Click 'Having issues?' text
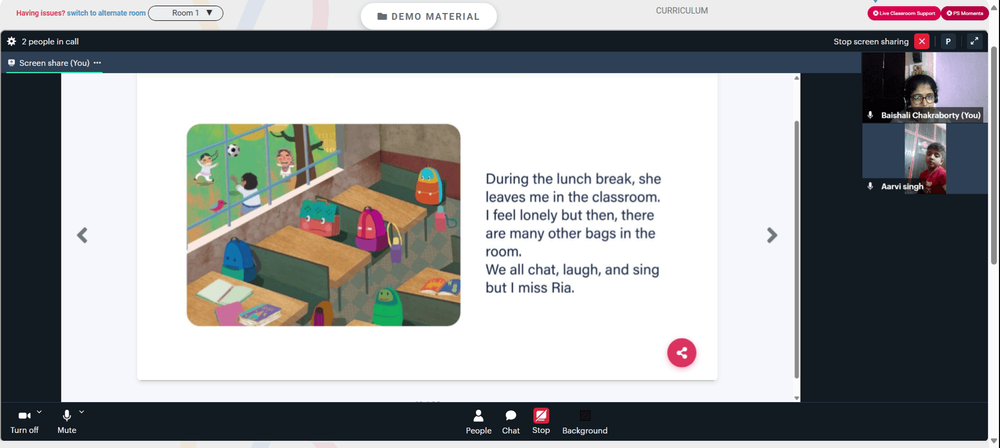1000x448 pixels. pos(41,13)
